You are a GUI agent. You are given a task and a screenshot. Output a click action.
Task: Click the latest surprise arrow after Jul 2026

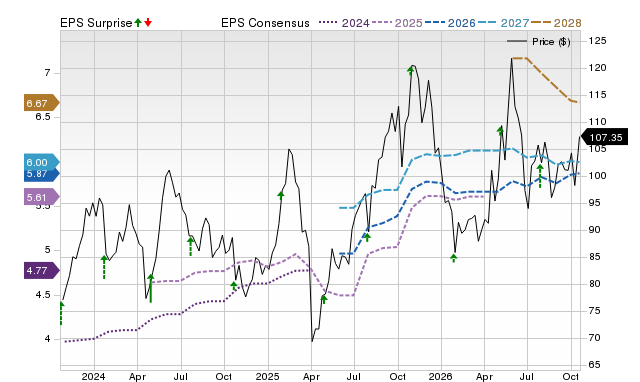click(x=540, y=176)
